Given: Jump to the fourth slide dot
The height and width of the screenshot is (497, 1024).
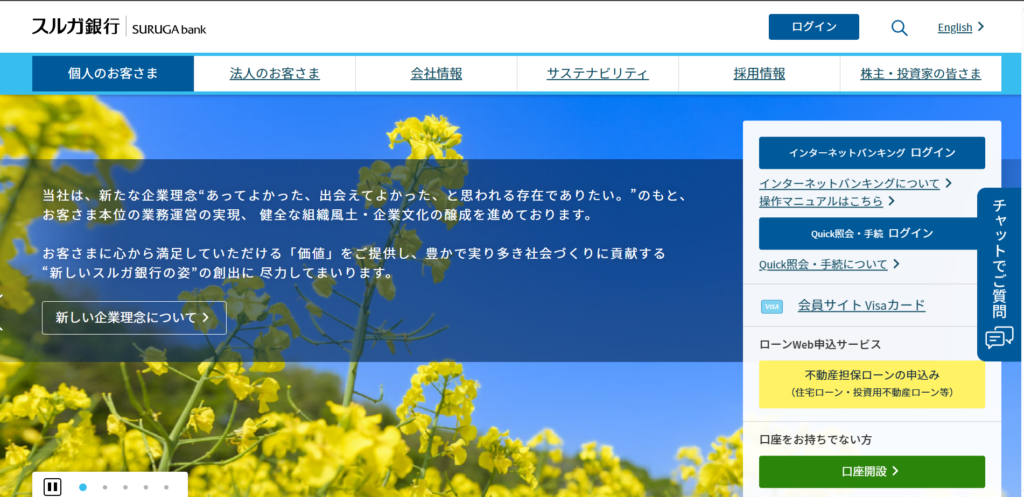Looking at the screenshot, I should (146, 487).
